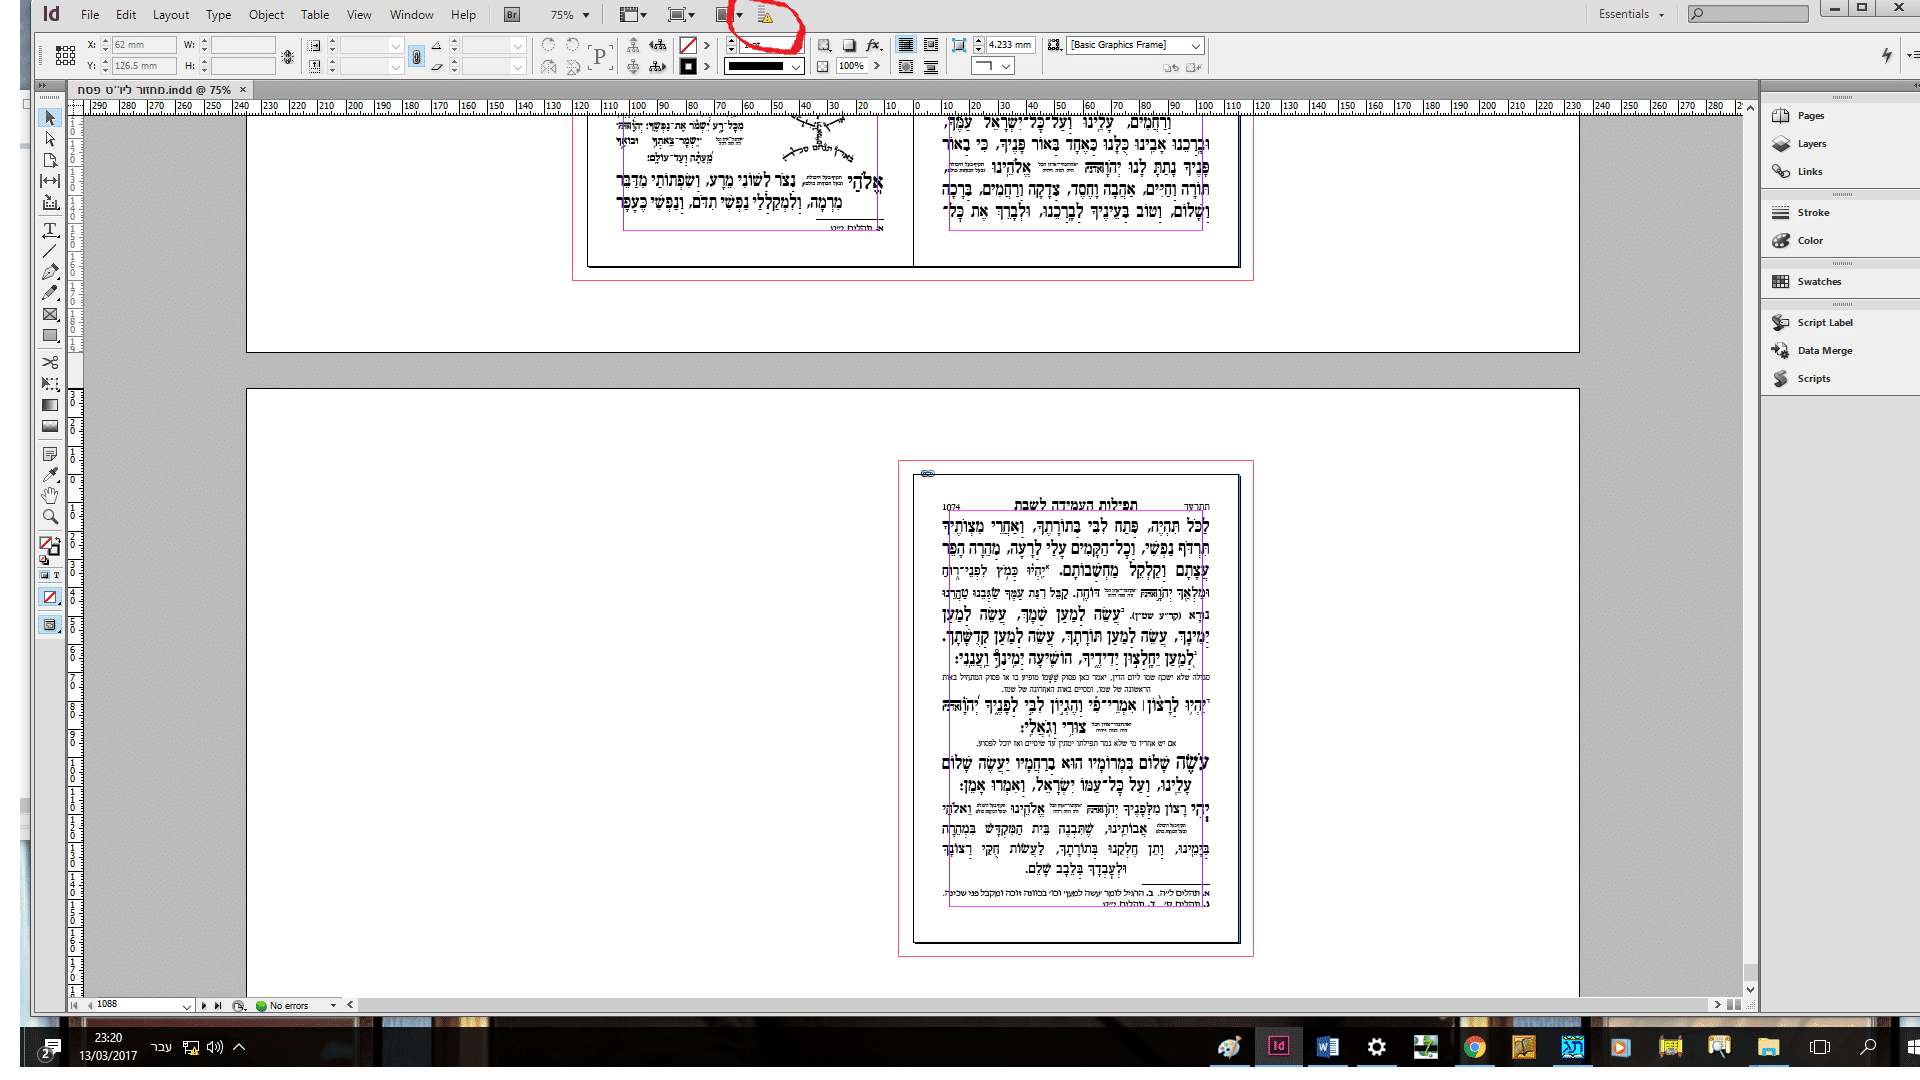Viewport: 1920px width, 1080px height.
Task: Pick the Scissors tool
Action: coord(50,362)
